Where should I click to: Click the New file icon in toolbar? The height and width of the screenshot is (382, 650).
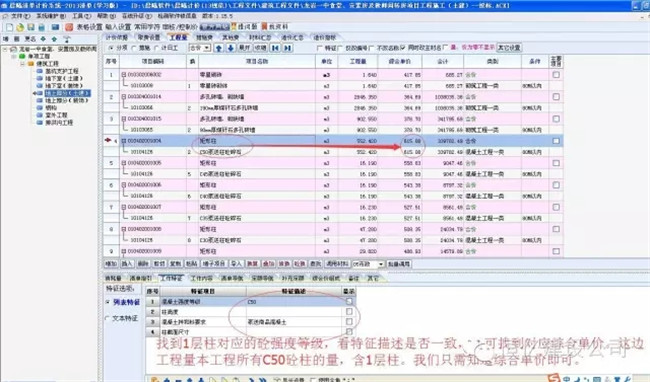[x=9, y=27]
